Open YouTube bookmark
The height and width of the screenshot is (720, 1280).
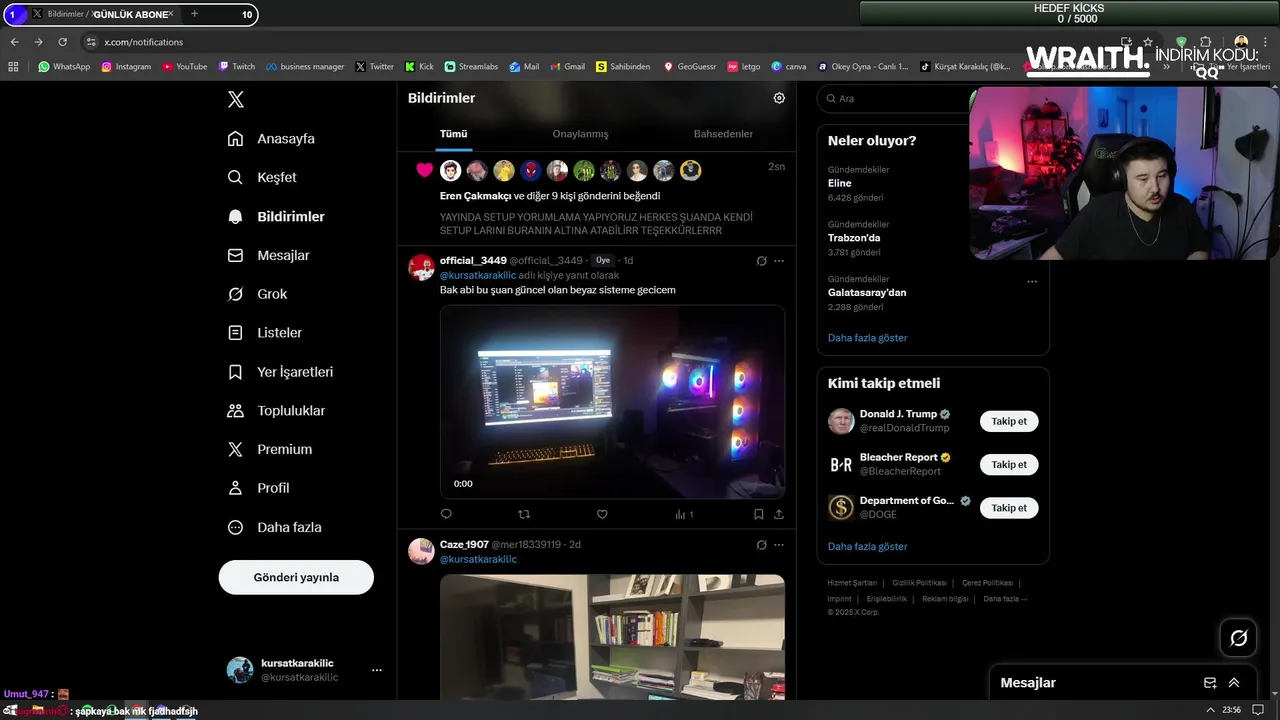[x=184, y=67]
